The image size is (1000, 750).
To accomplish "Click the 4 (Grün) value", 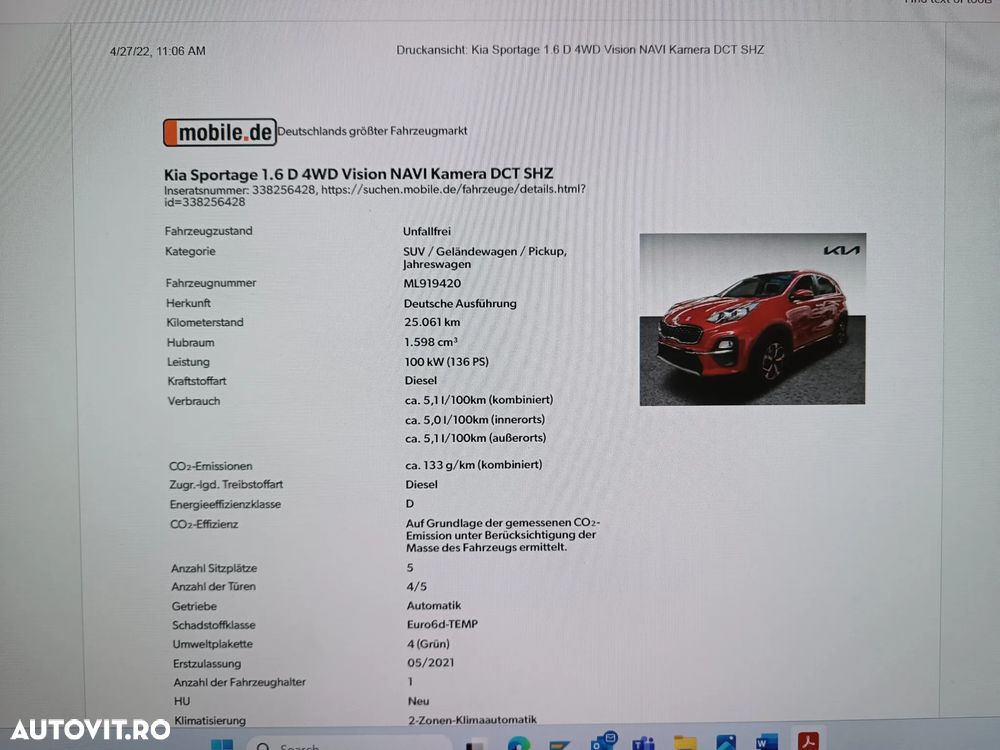I will click(429, 643).
